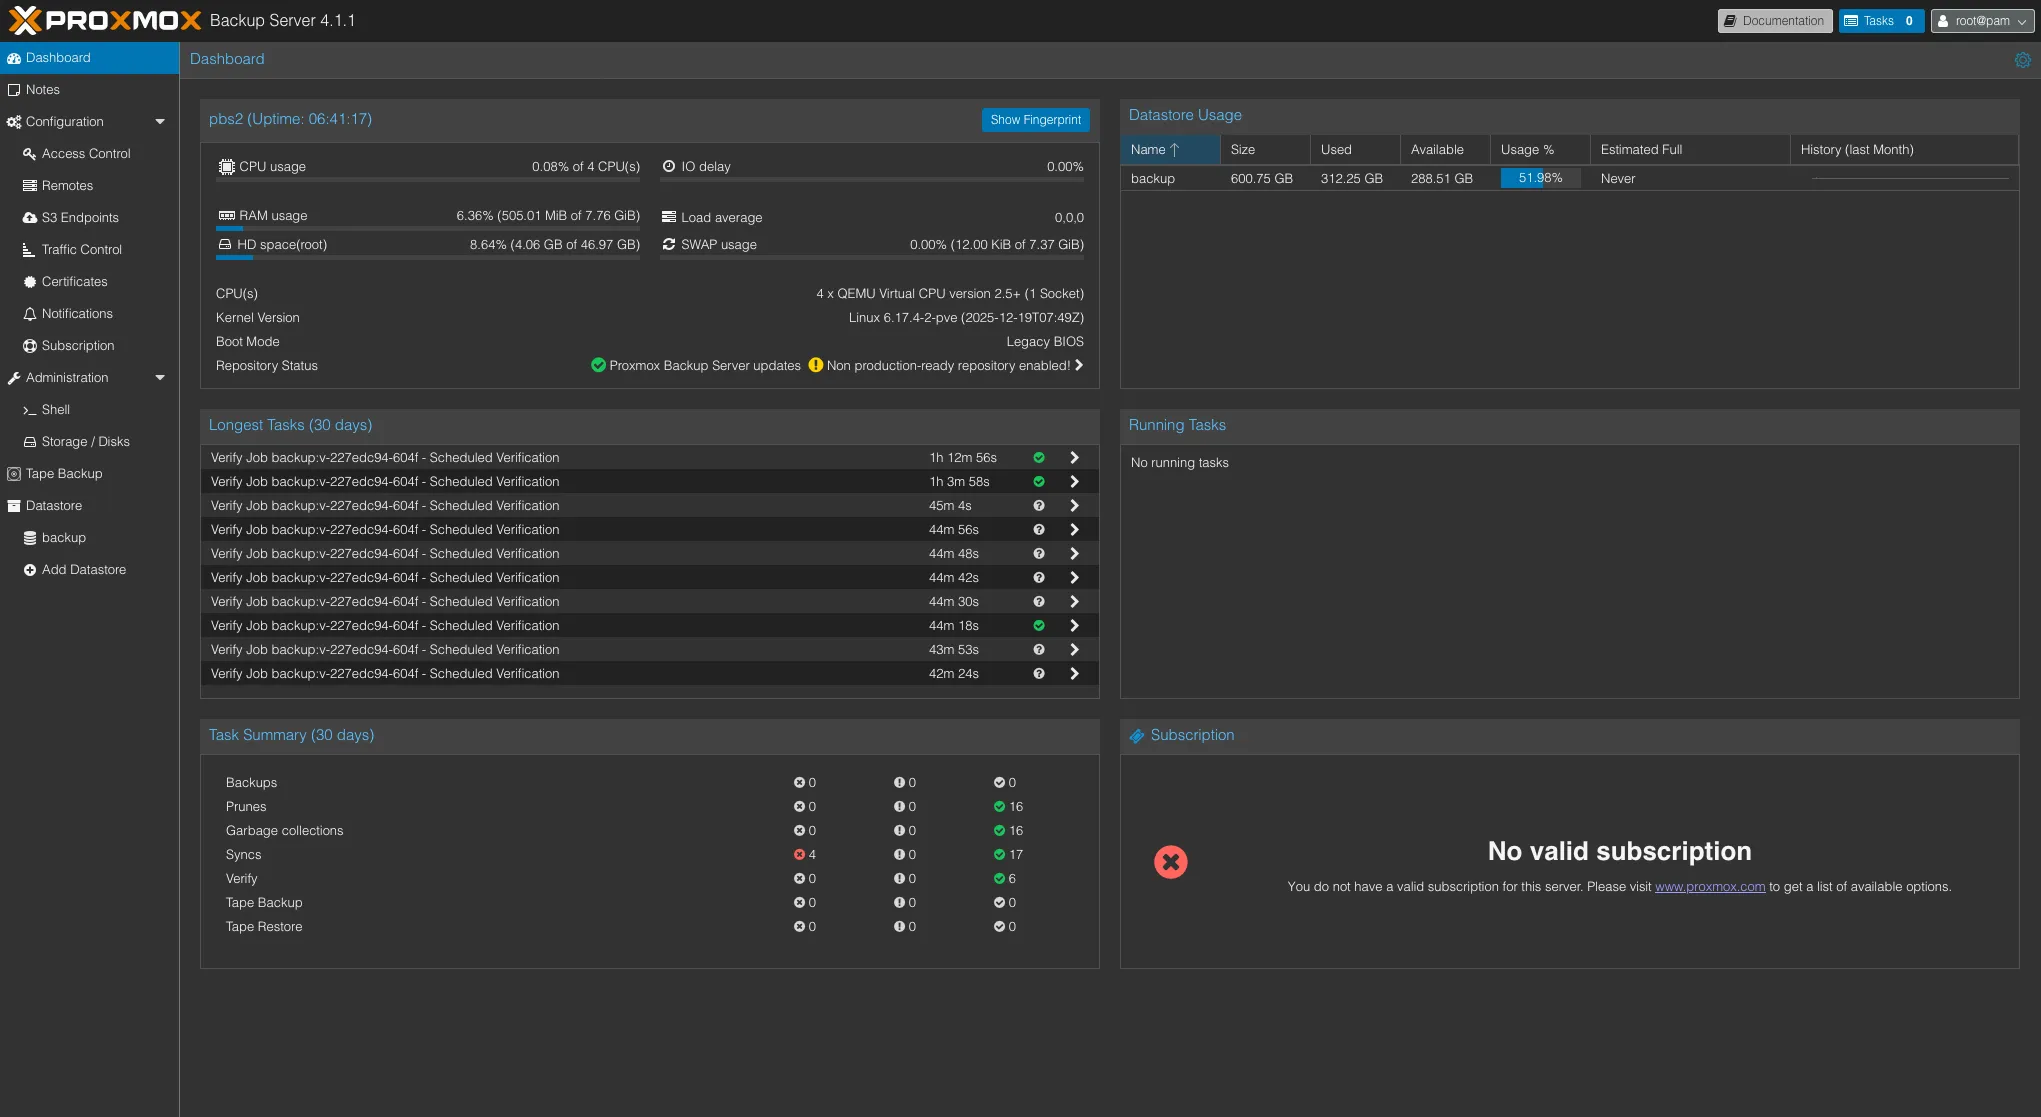Open the Shell console entry

[x=55, y=410]
